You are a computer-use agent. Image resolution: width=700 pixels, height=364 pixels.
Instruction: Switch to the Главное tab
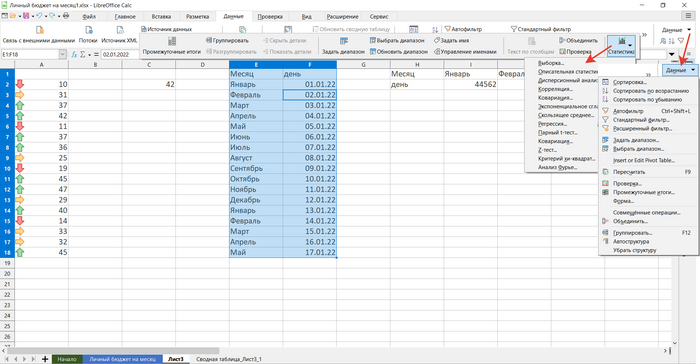point(125,17)
